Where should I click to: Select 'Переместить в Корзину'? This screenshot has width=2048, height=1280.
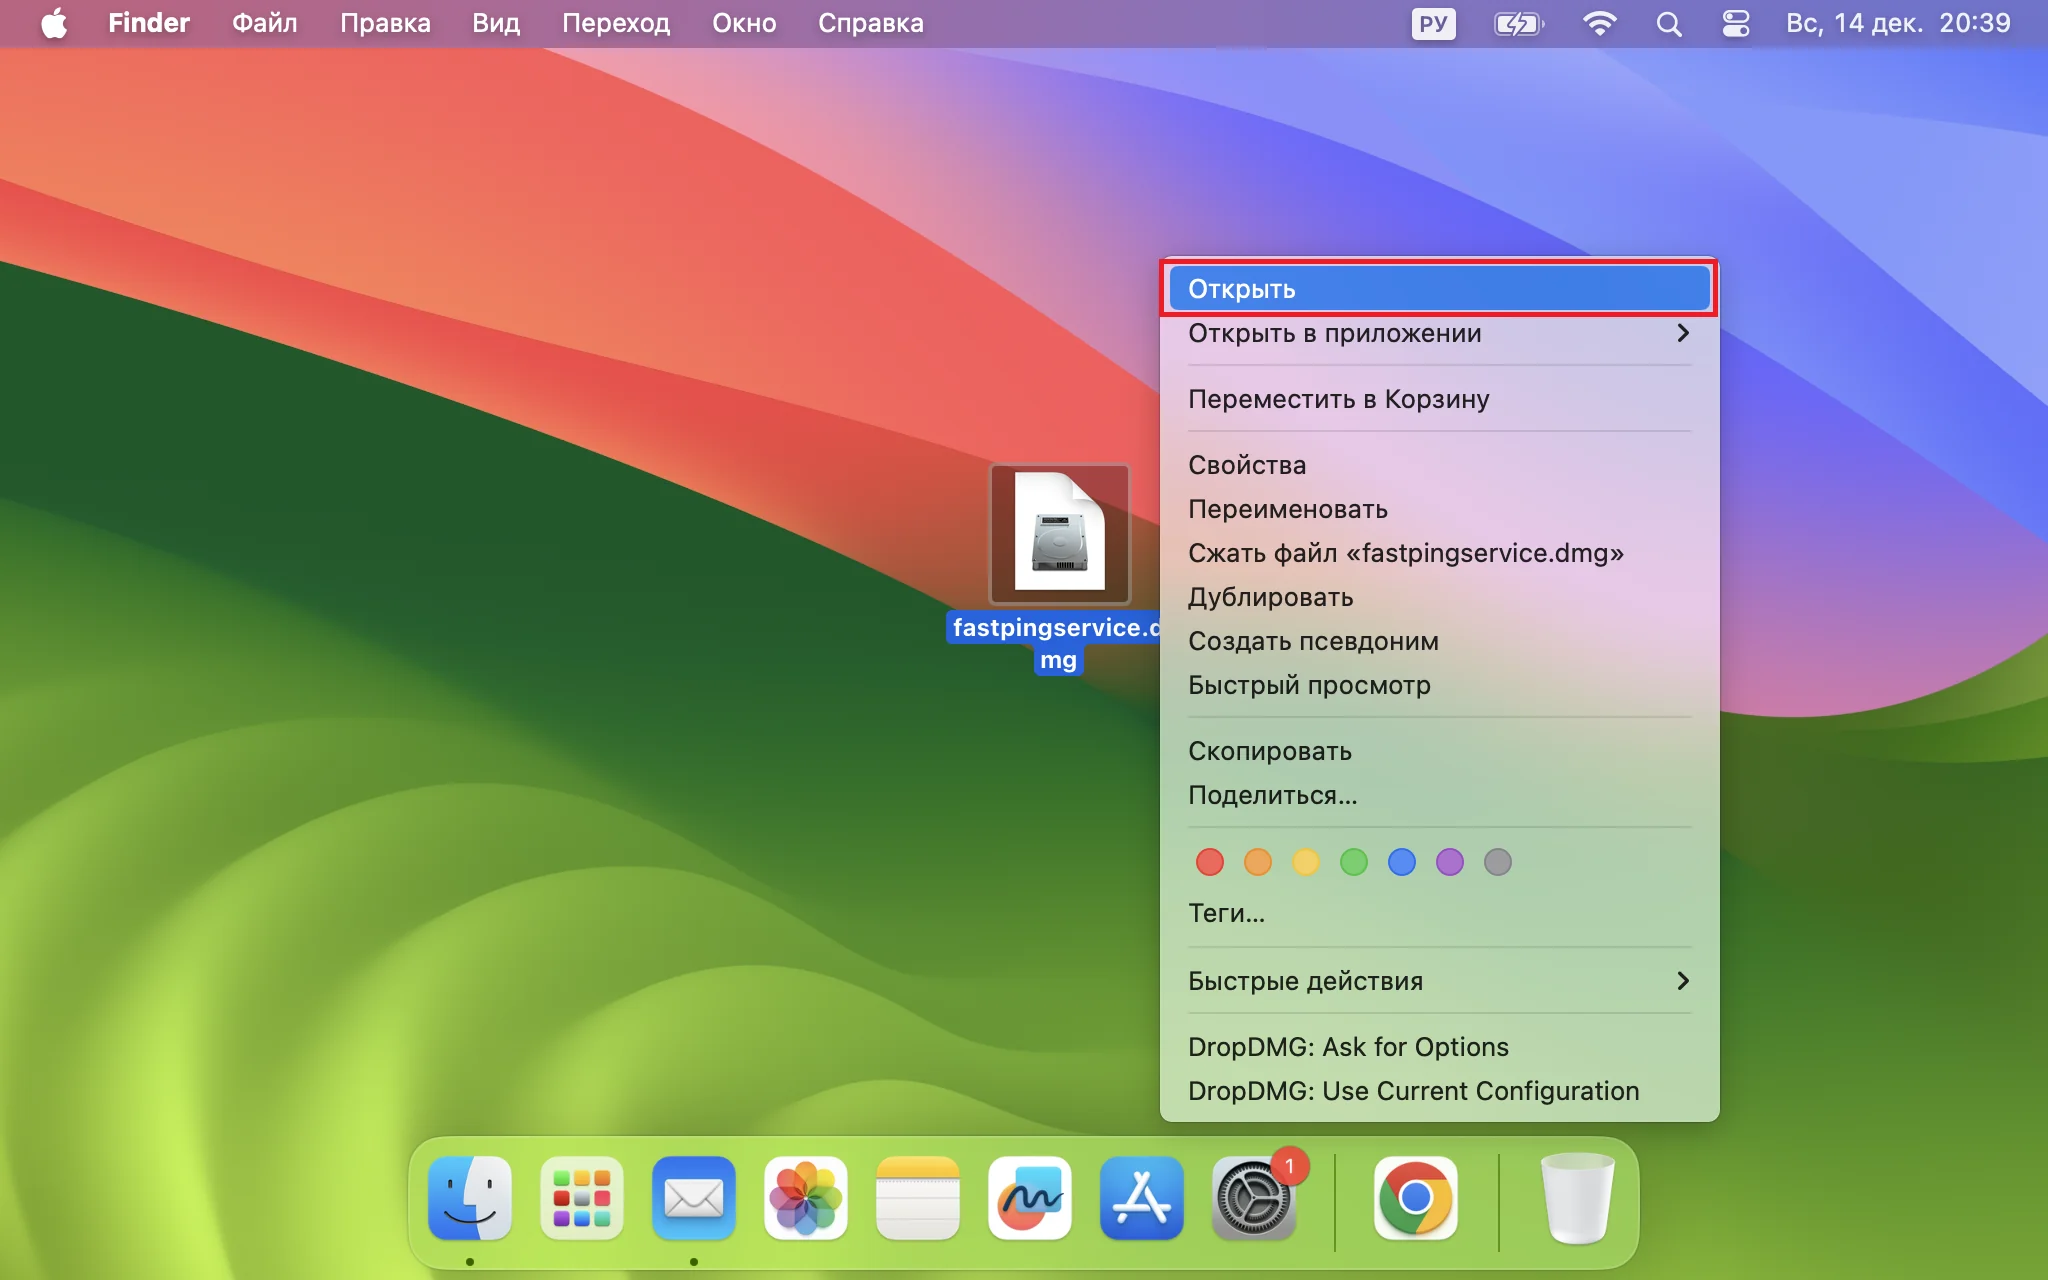(1338, 399)
